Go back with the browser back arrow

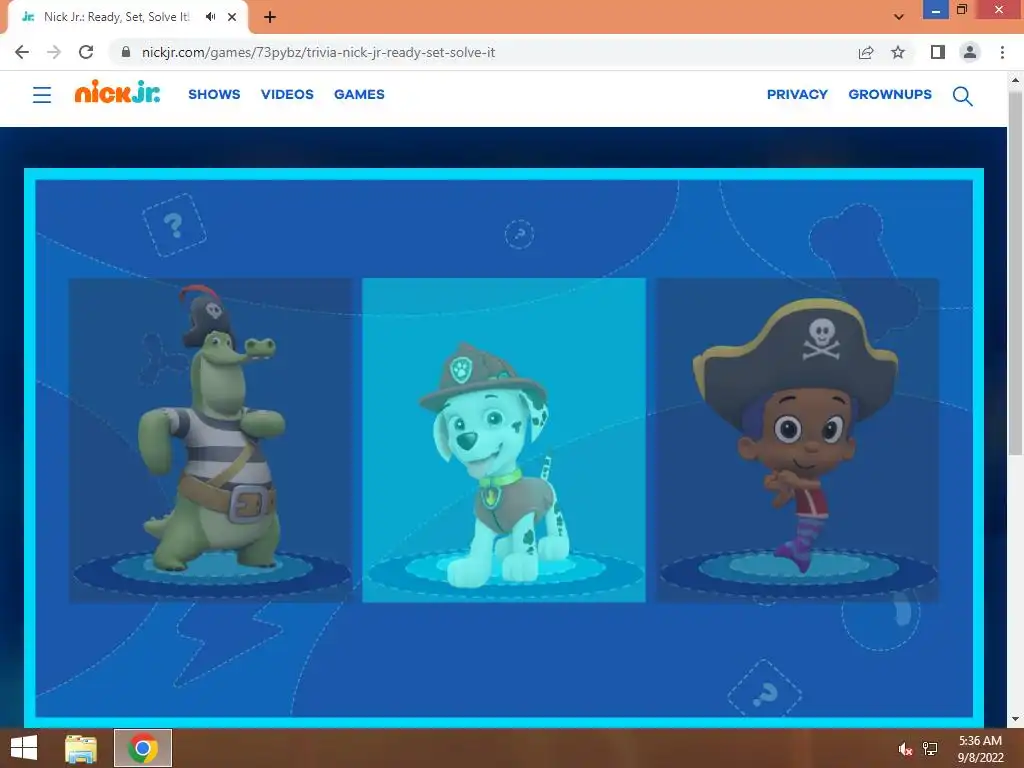coord(22,52)
